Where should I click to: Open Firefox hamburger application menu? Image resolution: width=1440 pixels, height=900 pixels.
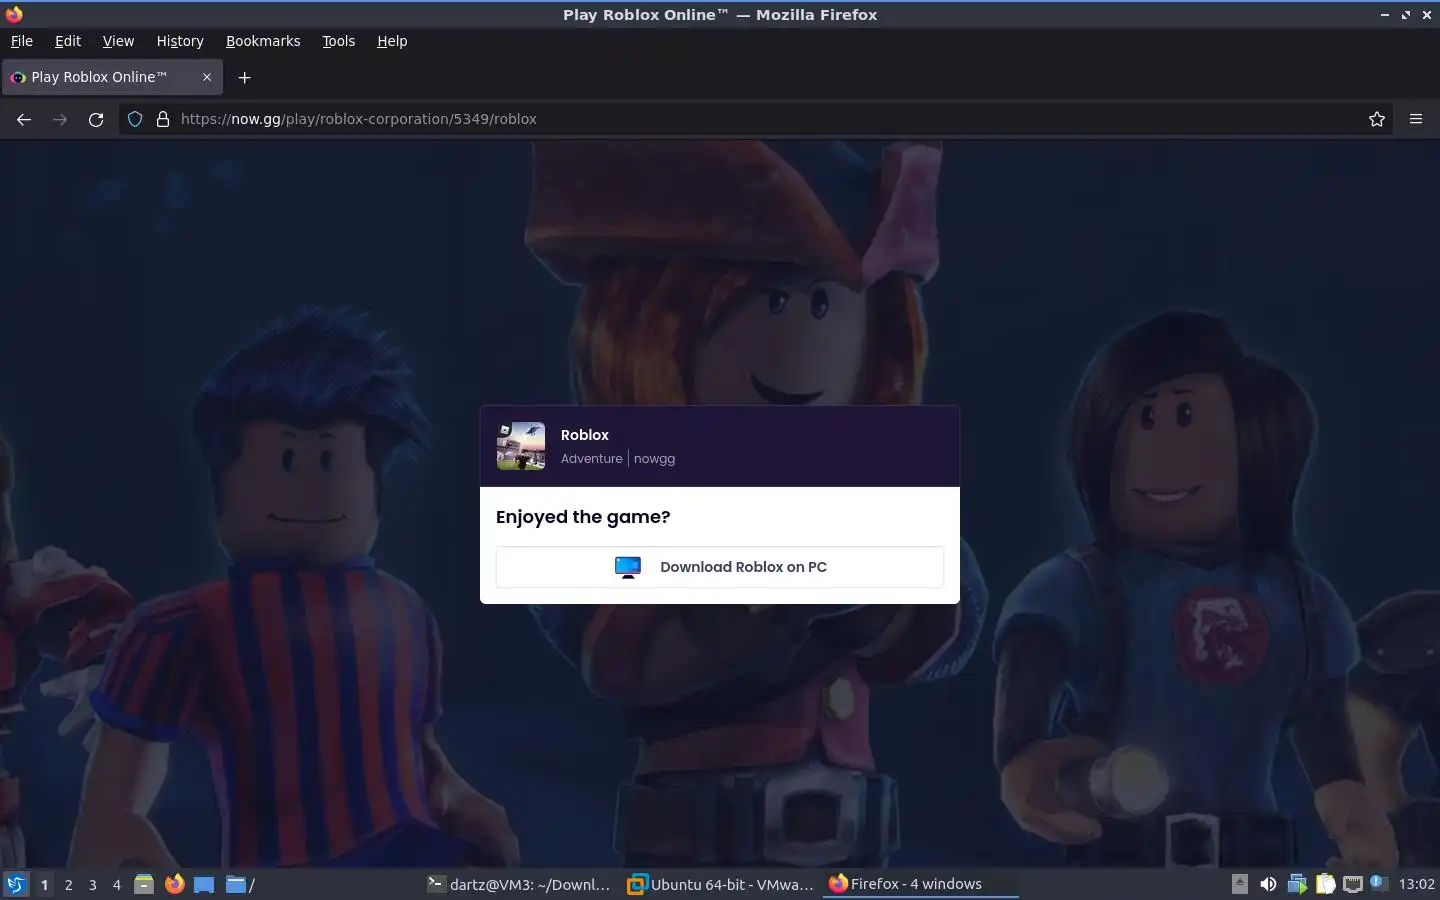1416,119
